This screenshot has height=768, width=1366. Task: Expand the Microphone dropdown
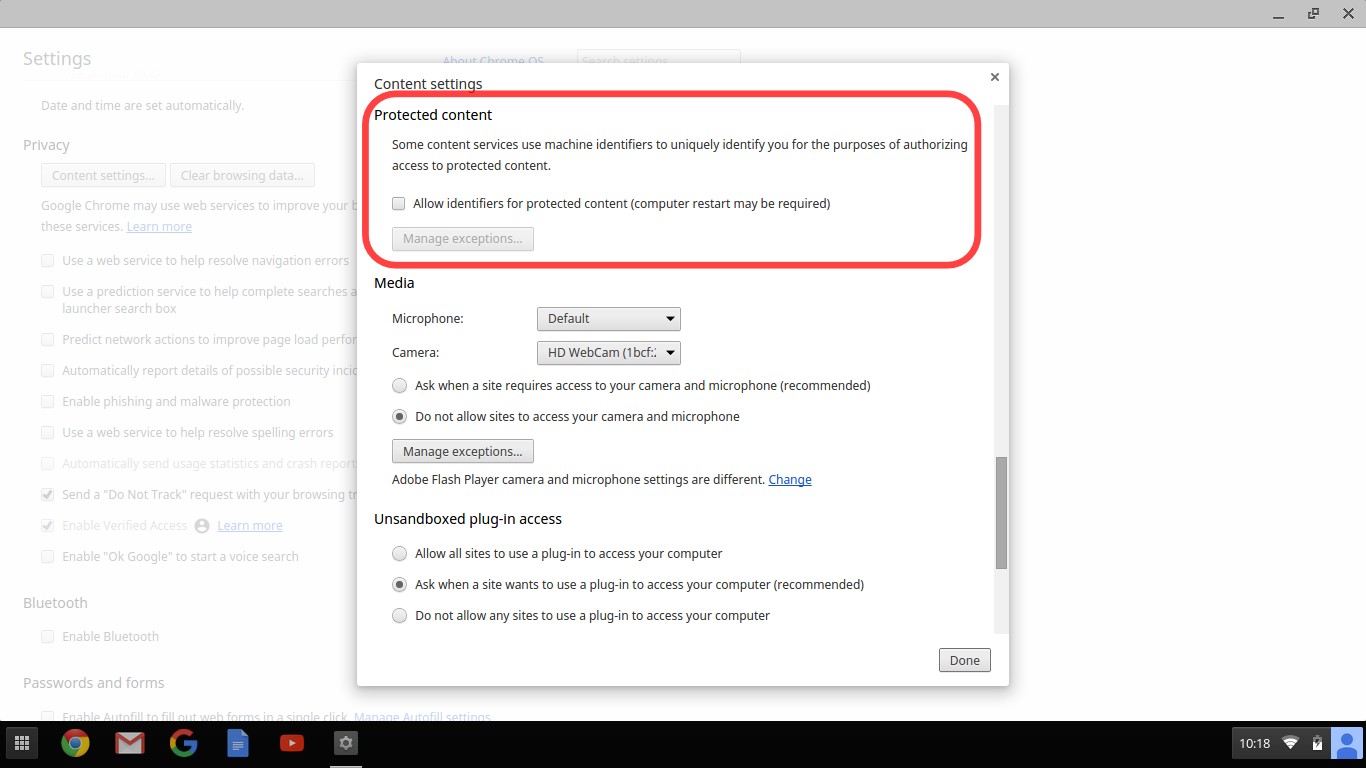608,319
